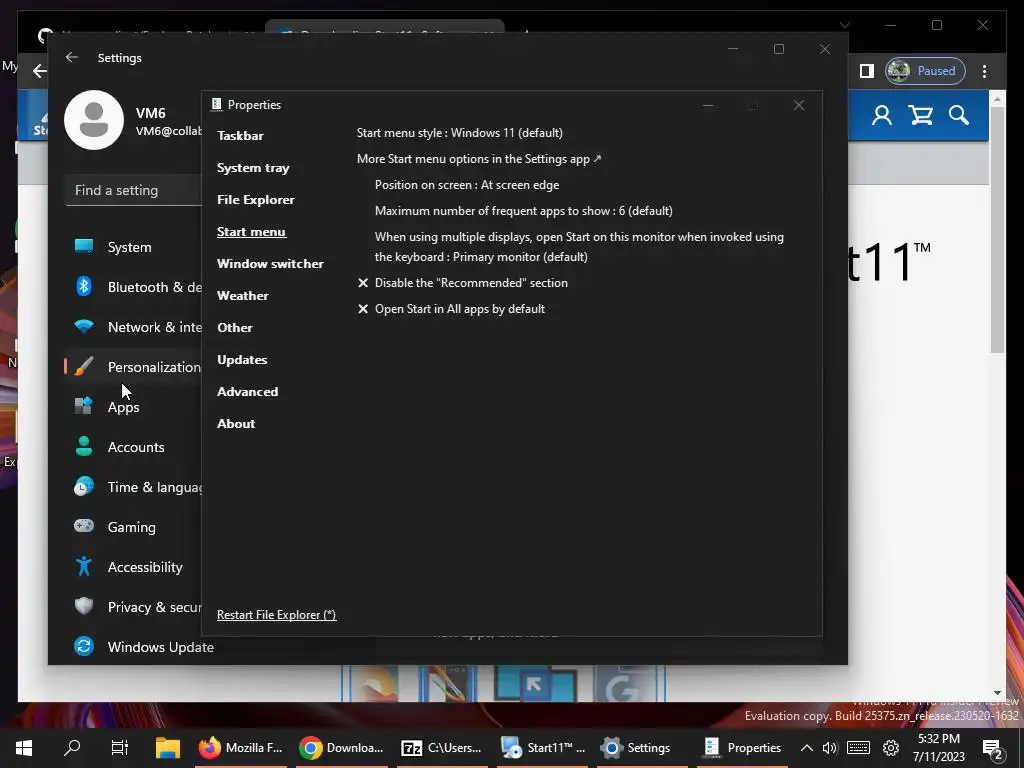This screenshot has height=768, width=1024.
Task: Switch to Settings taskbar item
Action: [637, 748]
